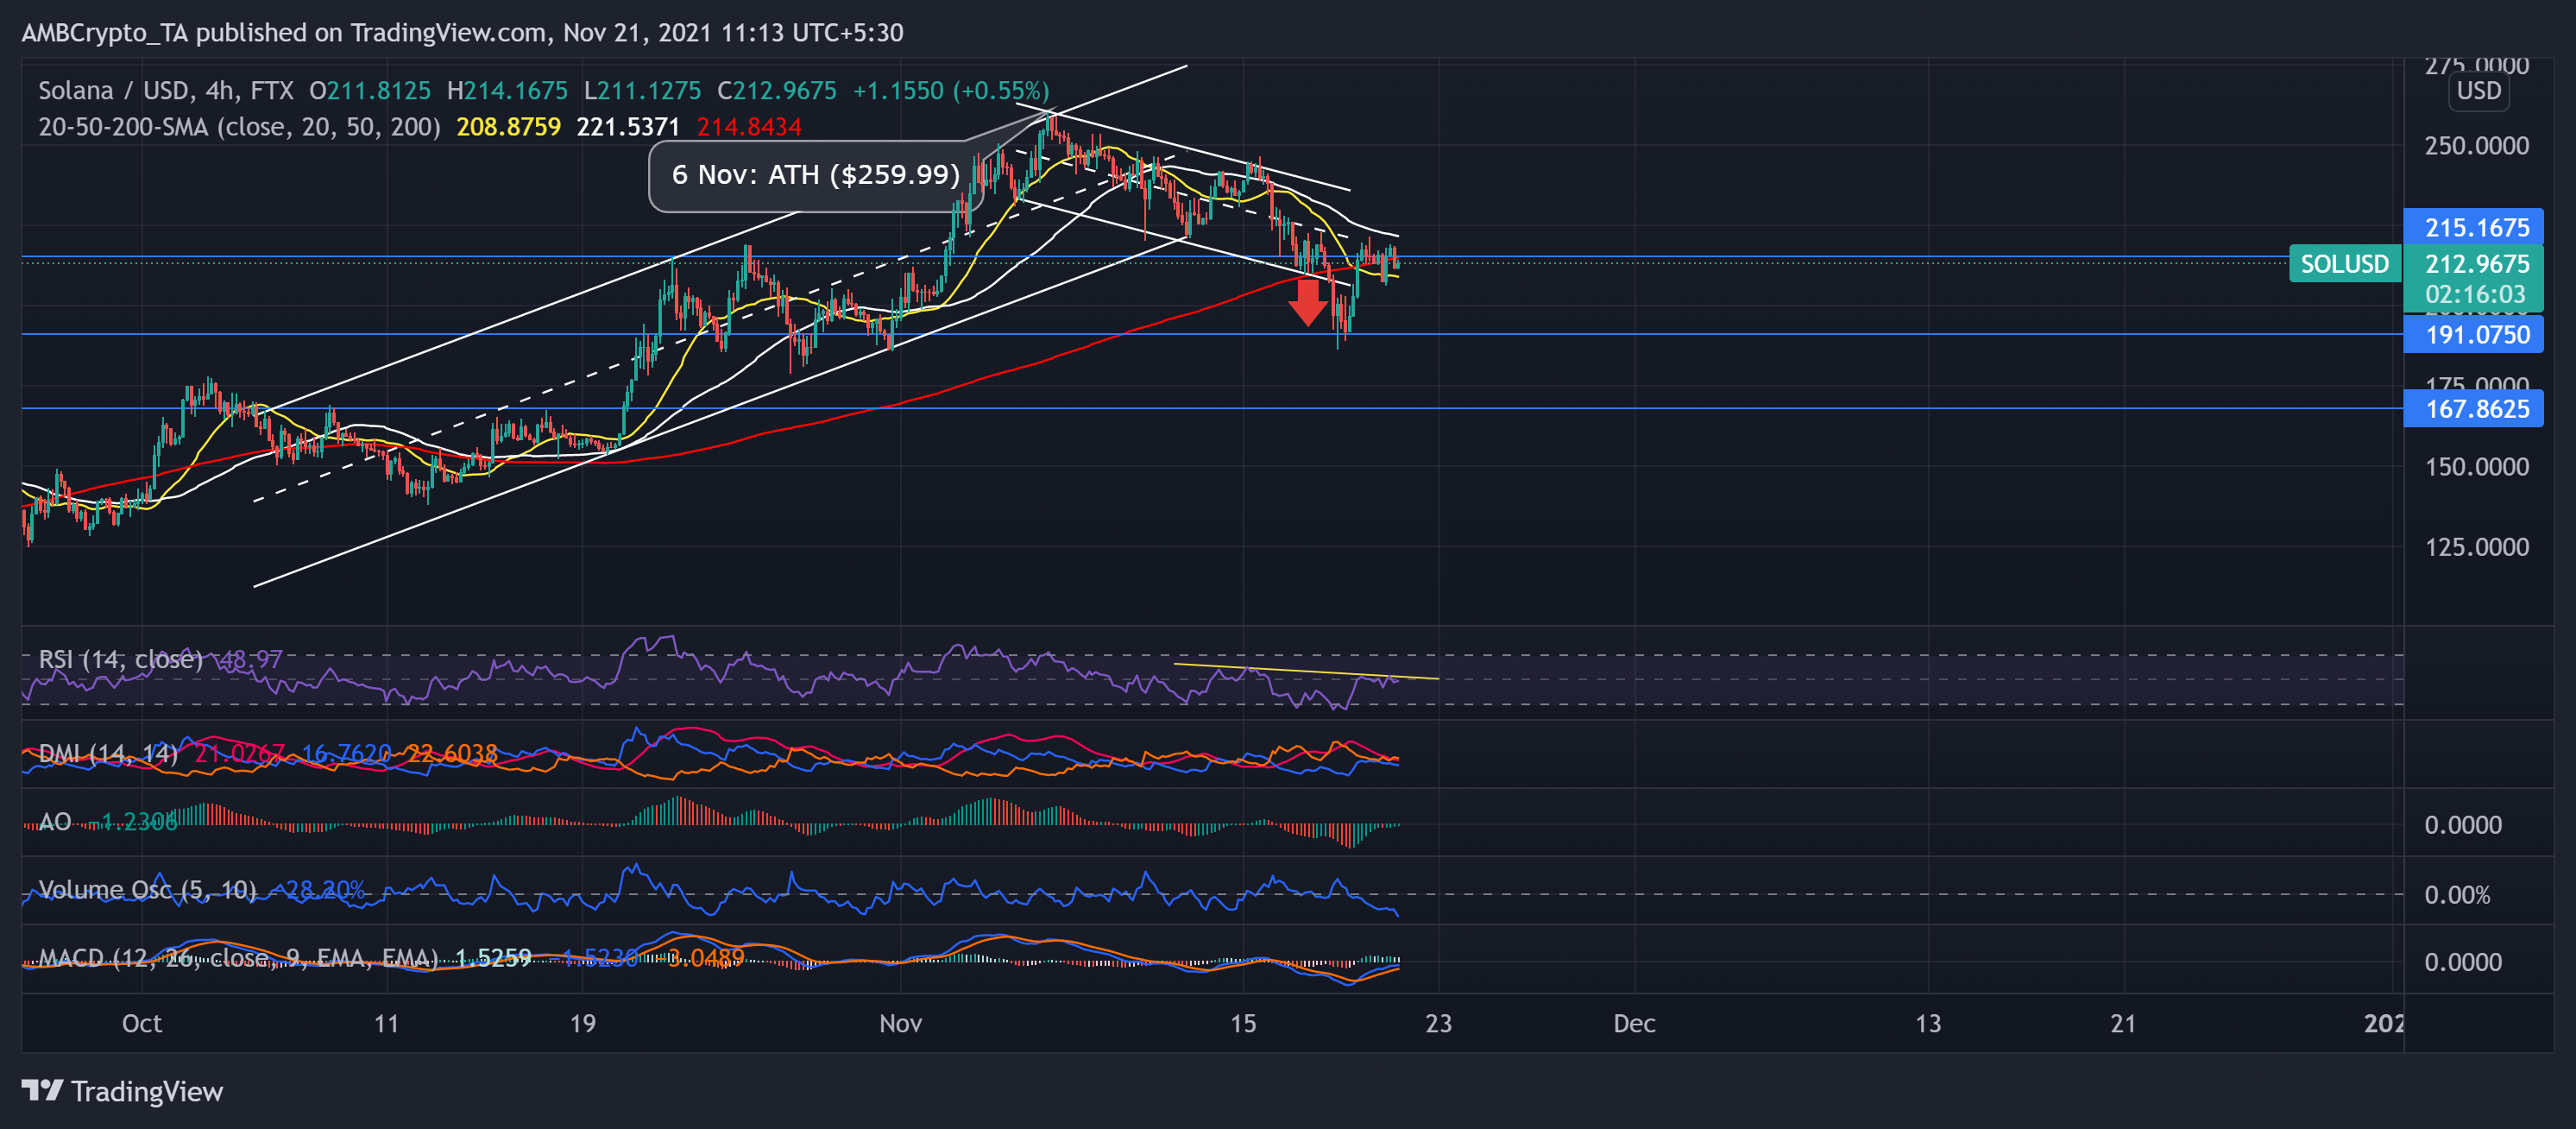
Task: Click the countdown timer 02:16:03
Action: pos(2475,294)
